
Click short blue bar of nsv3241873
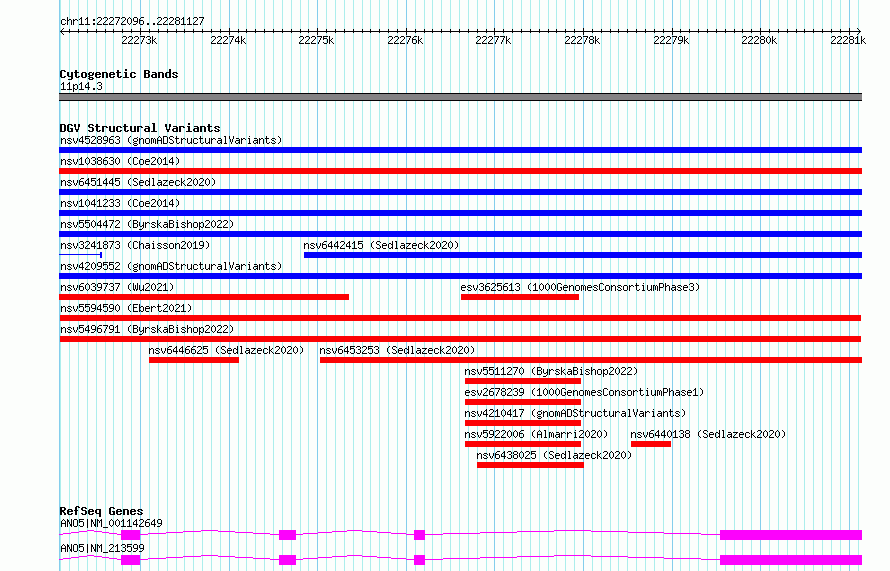(80, 255)
